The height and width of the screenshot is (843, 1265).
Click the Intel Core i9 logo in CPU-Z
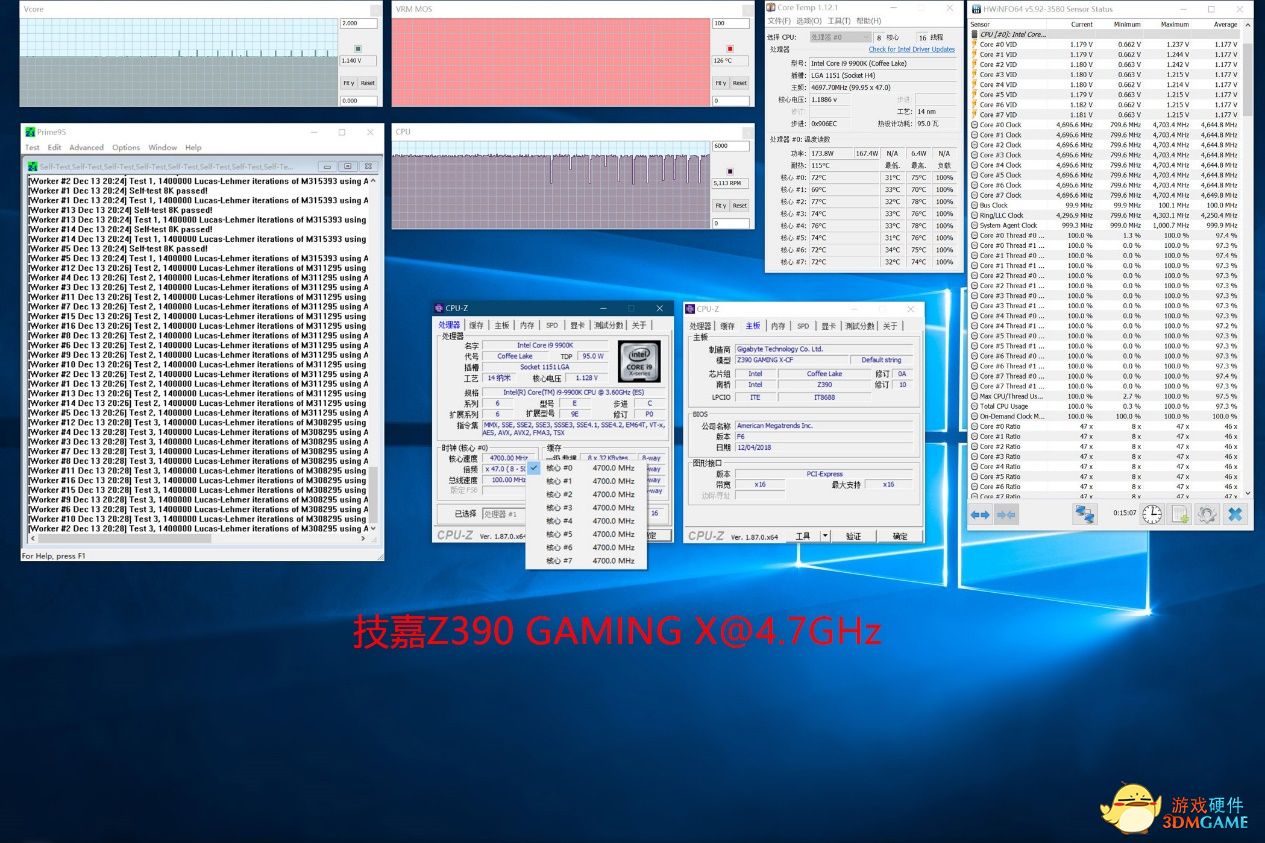click(638, 361)
